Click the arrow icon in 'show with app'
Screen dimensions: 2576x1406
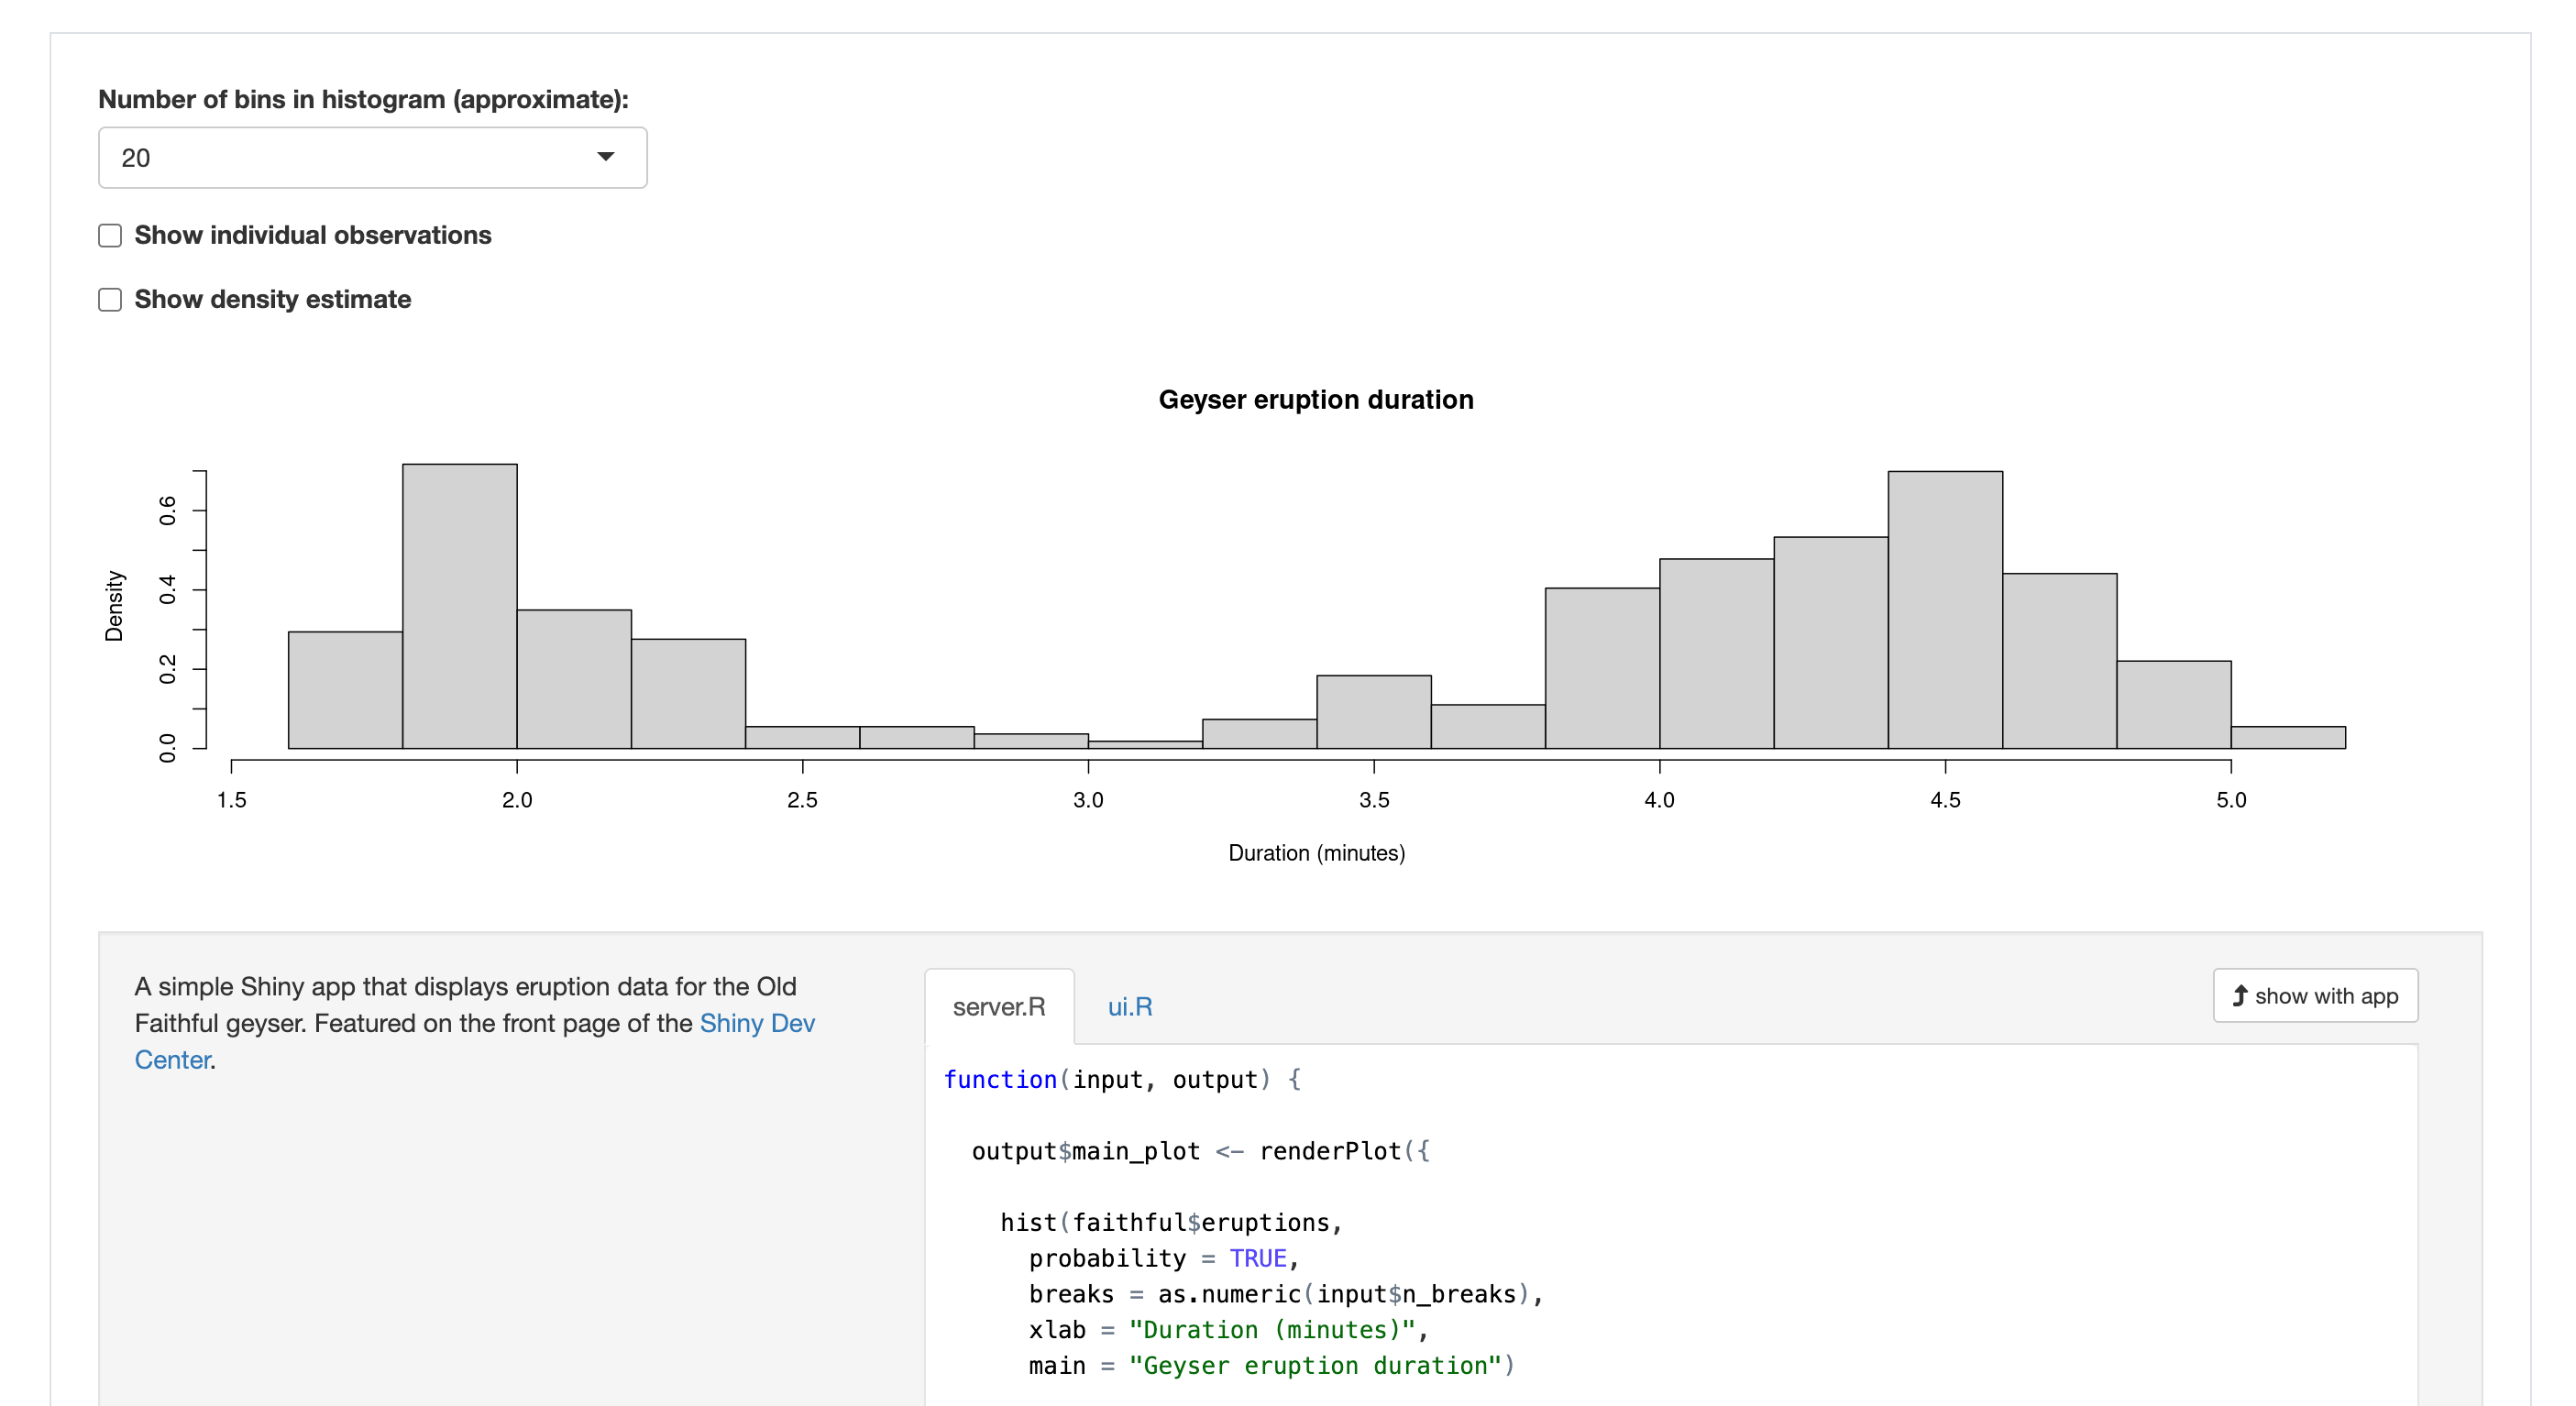tap(2240, 995)
